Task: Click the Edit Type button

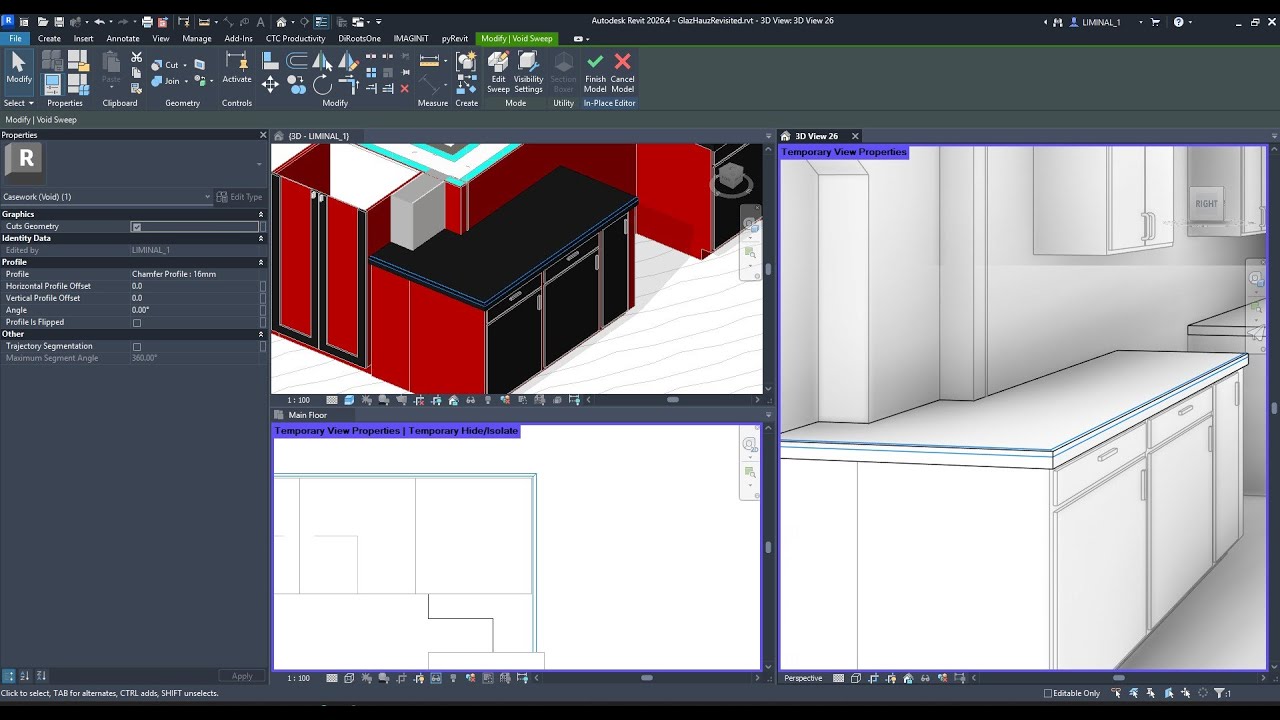Action: (x=240, y=197)
